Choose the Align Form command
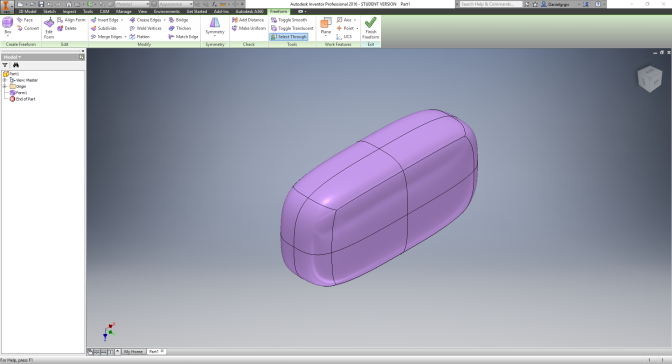This screenshot has height=364, width=672. coord(71,20)
